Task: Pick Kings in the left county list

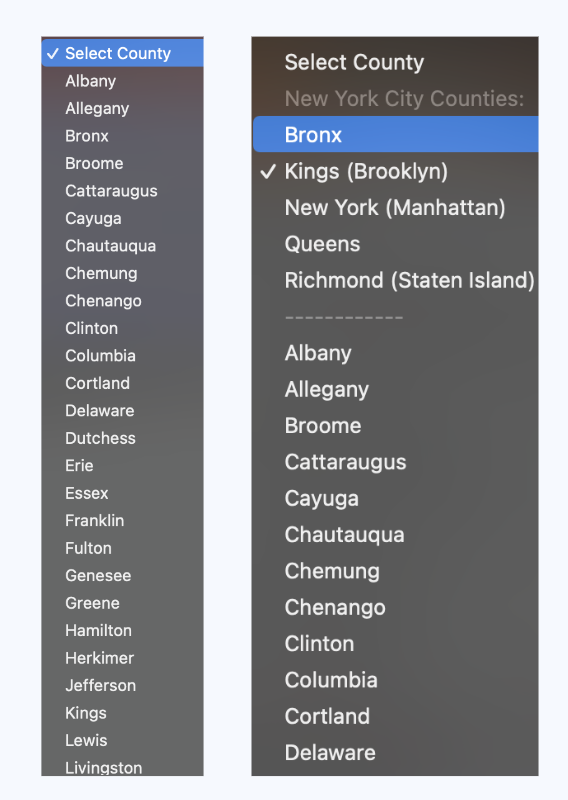Action: (122, 713)
